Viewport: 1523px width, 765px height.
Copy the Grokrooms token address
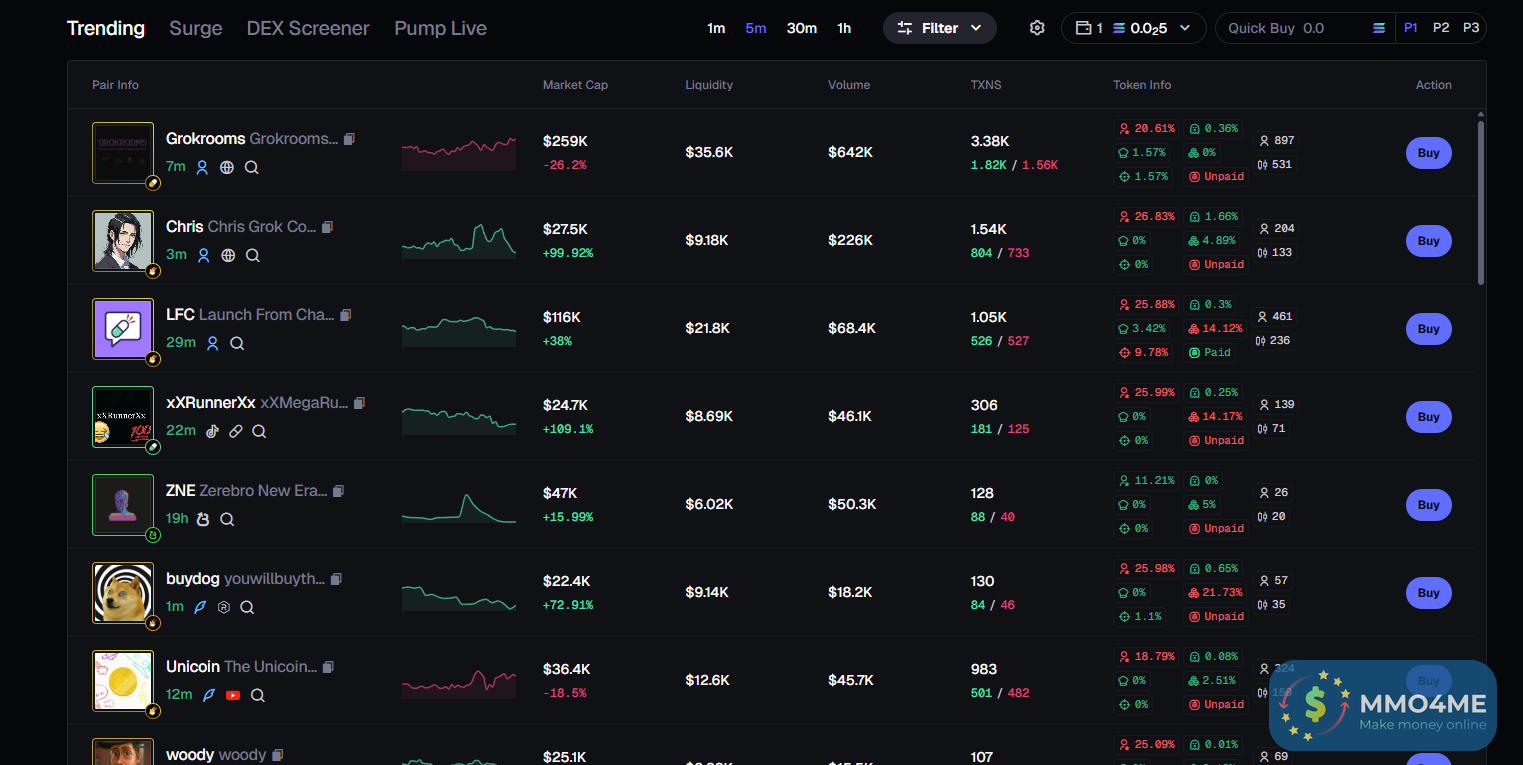click(x=349, y=139)
